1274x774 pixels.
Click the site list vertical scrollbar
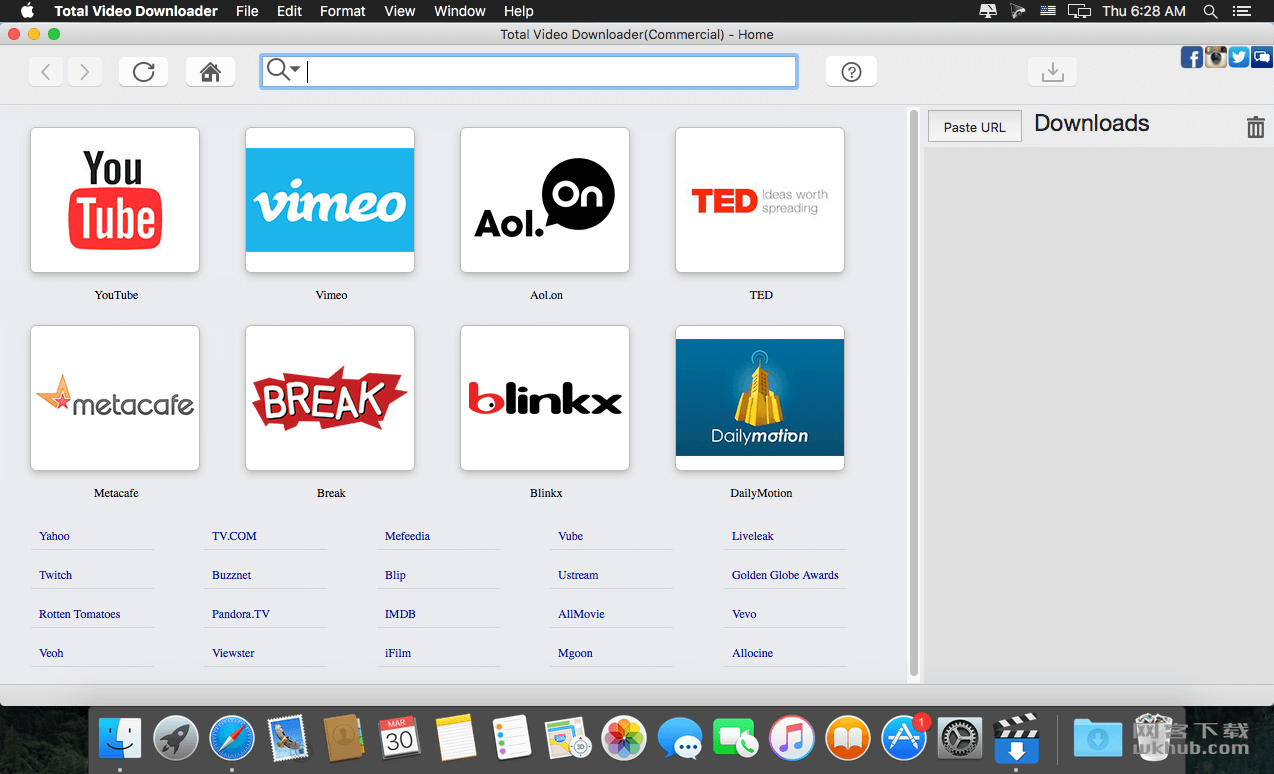coord(913,394)
